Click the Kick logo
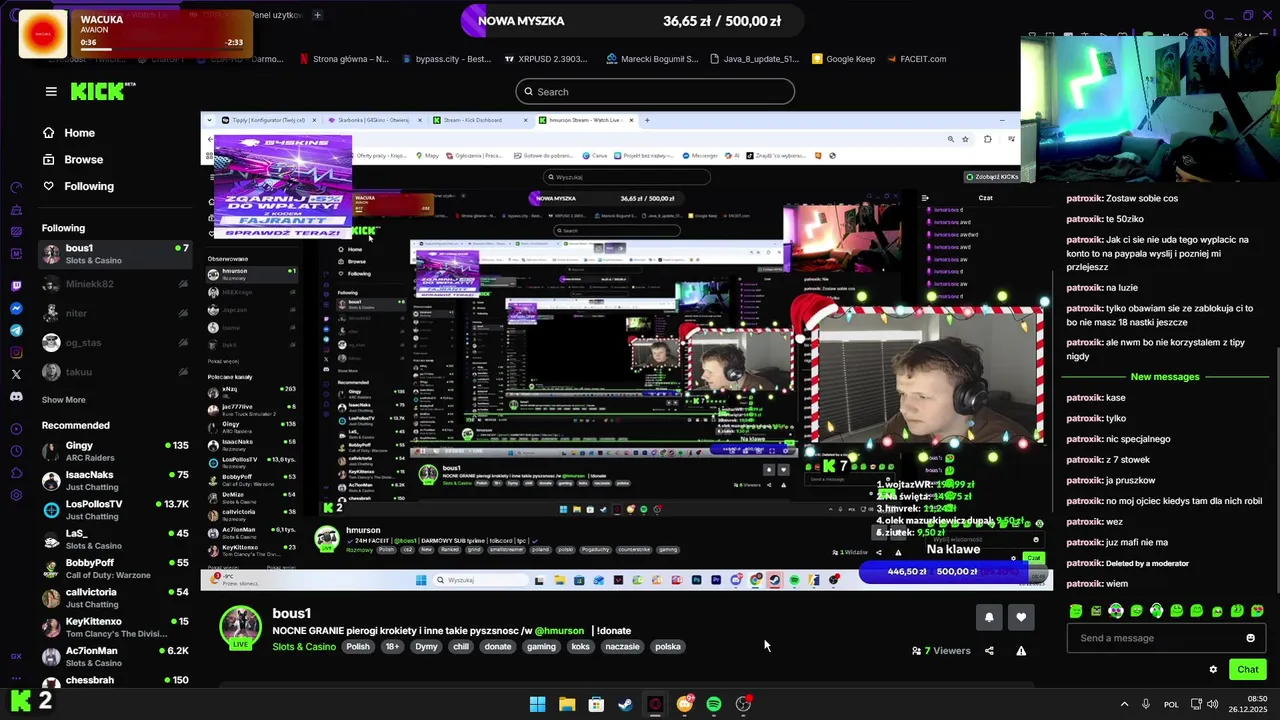Screen dimensions: 1280x720 coord(101,91)
